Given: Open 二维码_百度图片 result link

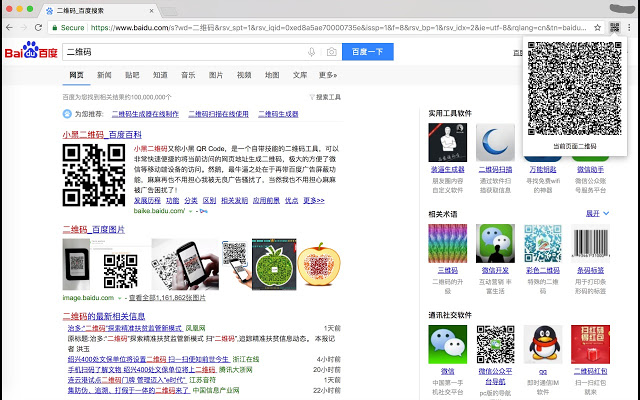Looking at the screenshot, I should coord(93,230).
